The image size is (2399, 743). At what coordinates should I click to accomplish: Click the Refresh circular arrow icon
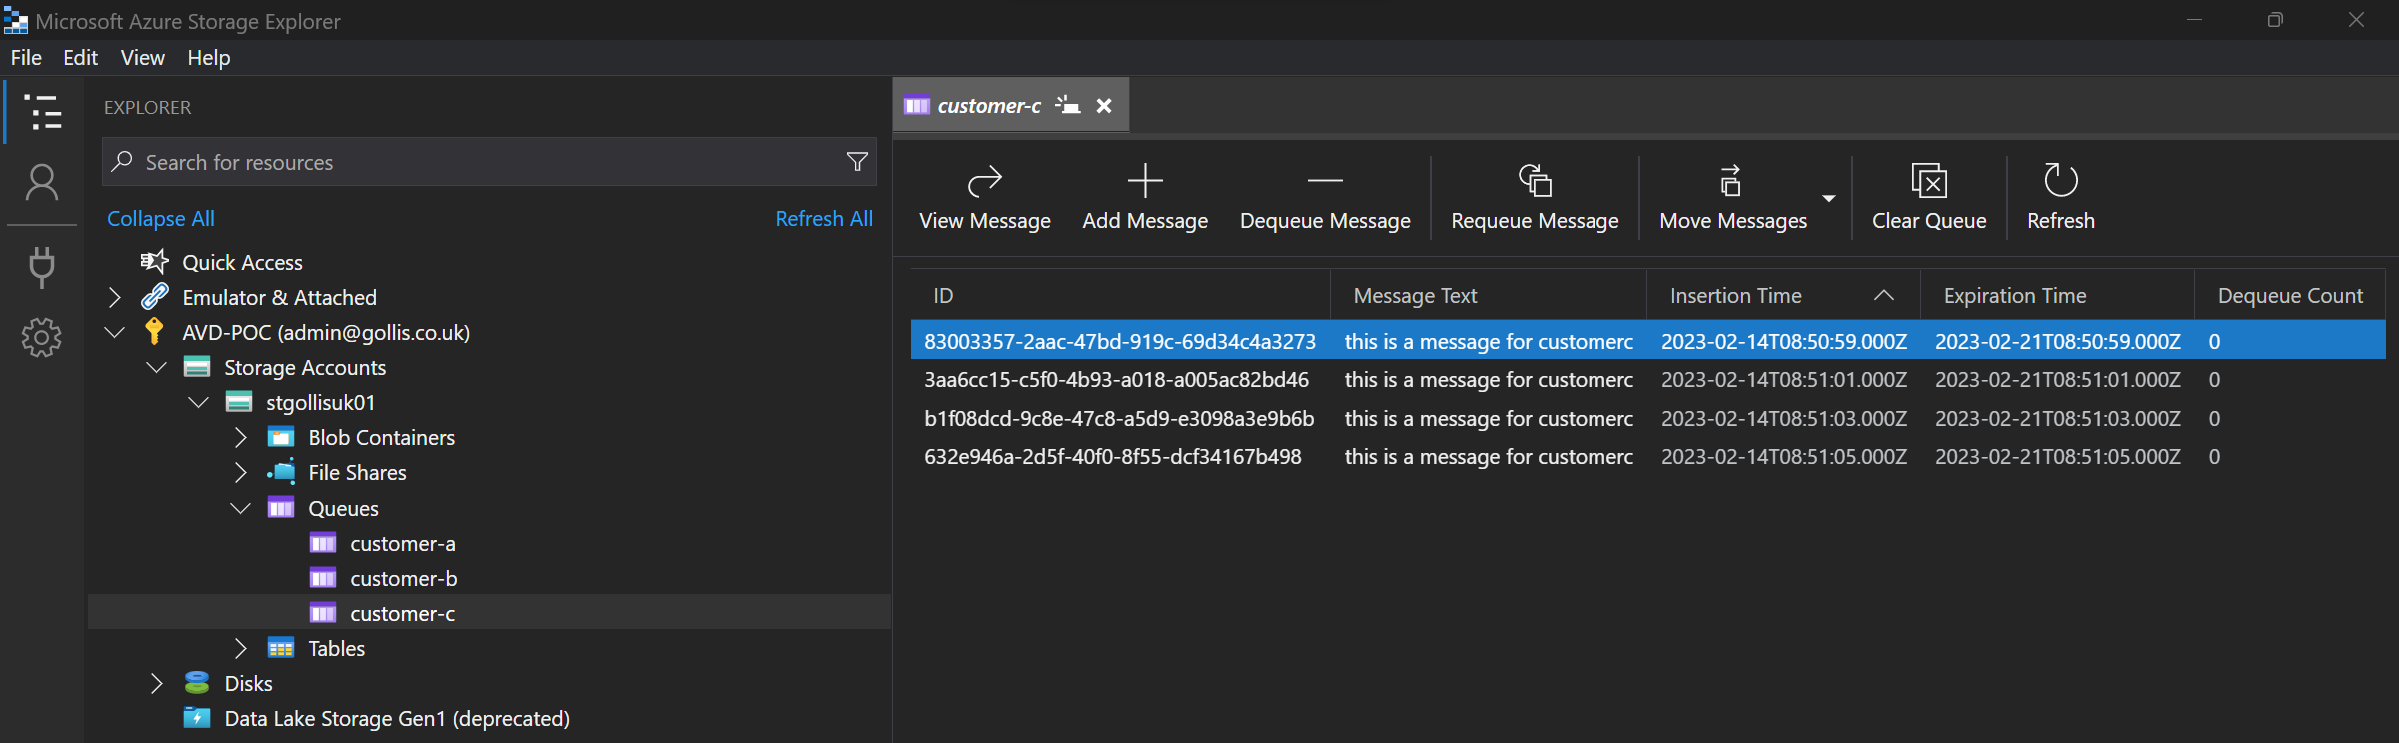click(2060, 180)
